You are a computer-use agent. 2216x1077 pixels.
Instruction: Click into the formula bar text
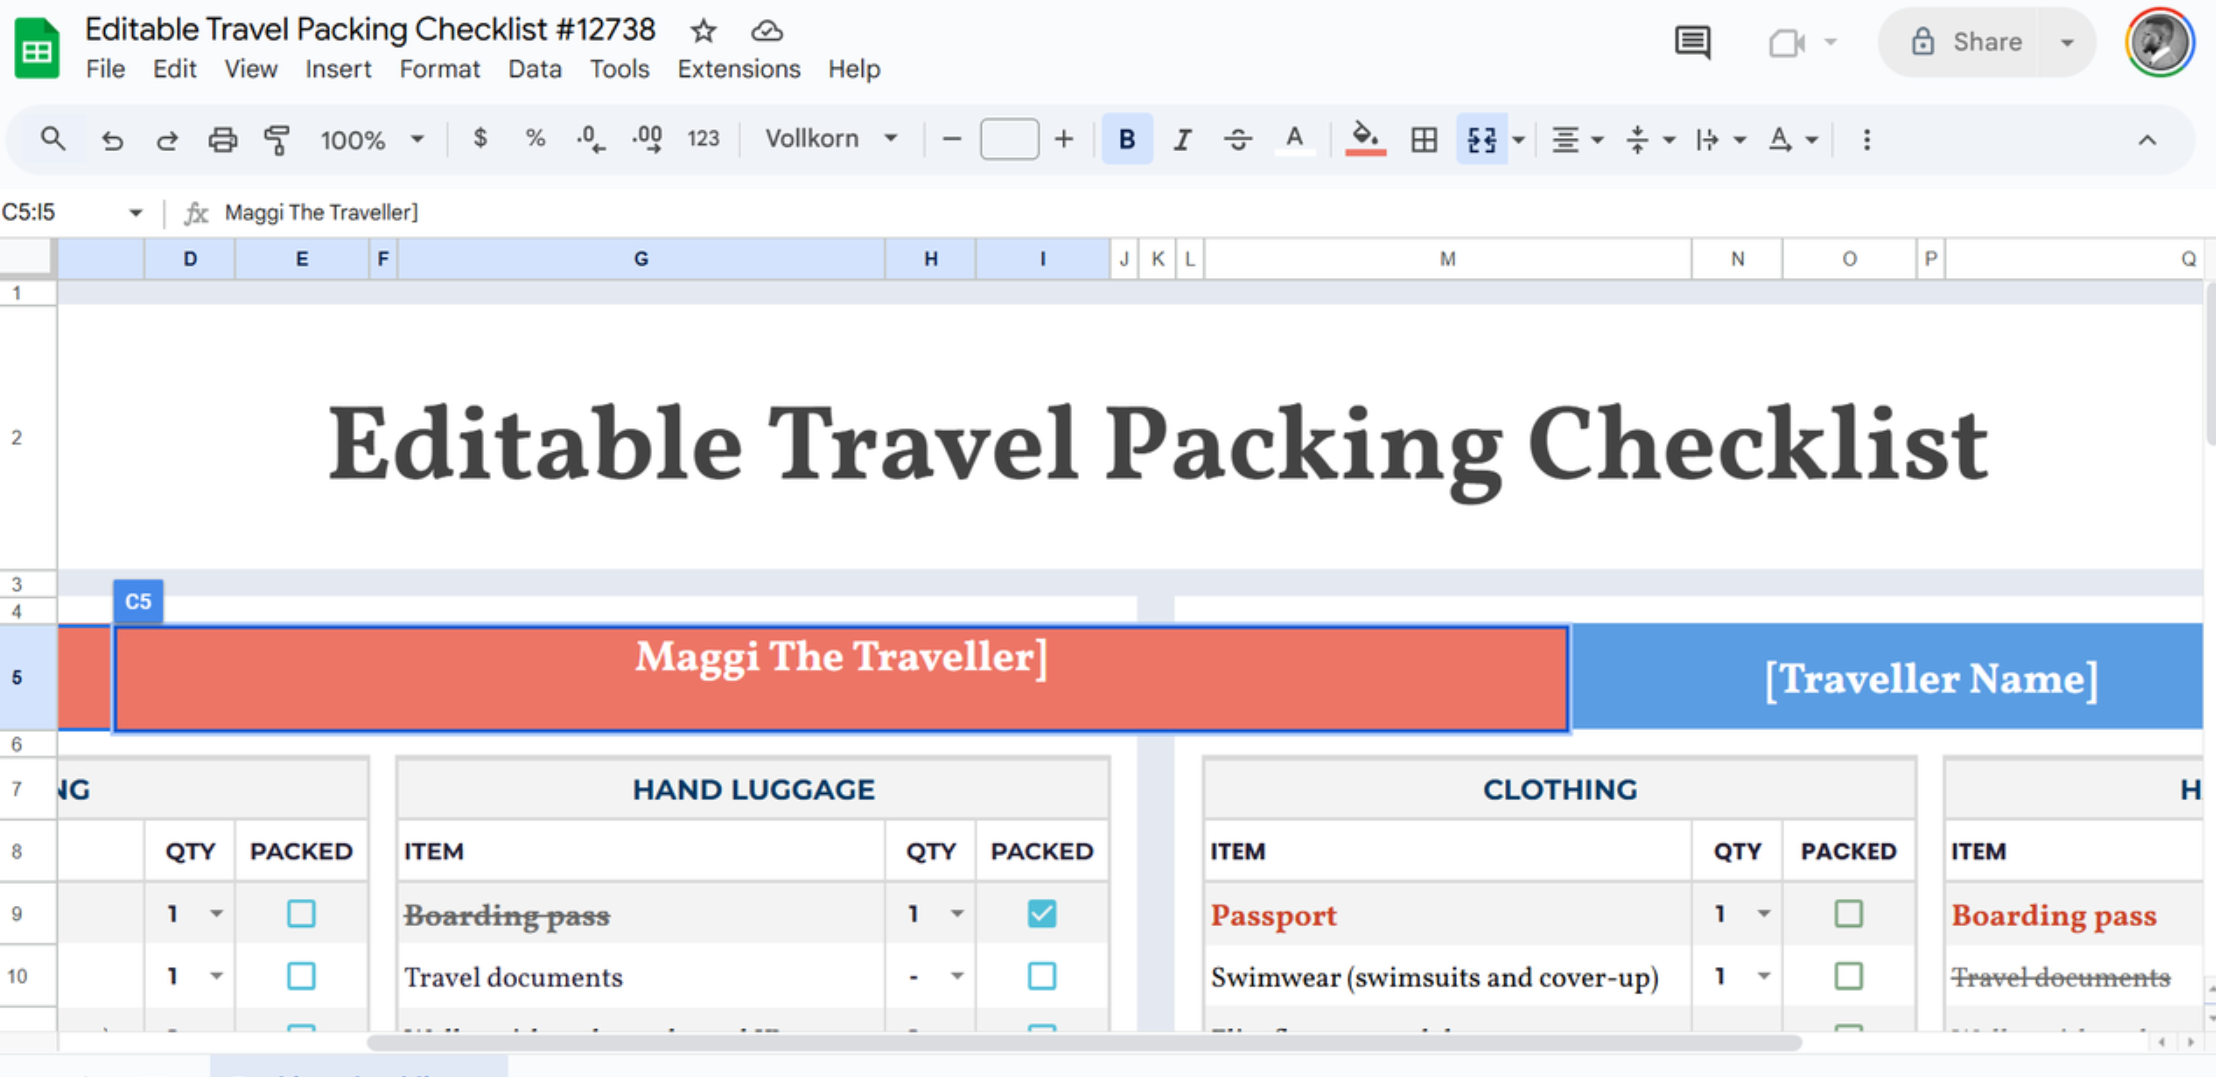pyautogui.click(x=321, y=212)
